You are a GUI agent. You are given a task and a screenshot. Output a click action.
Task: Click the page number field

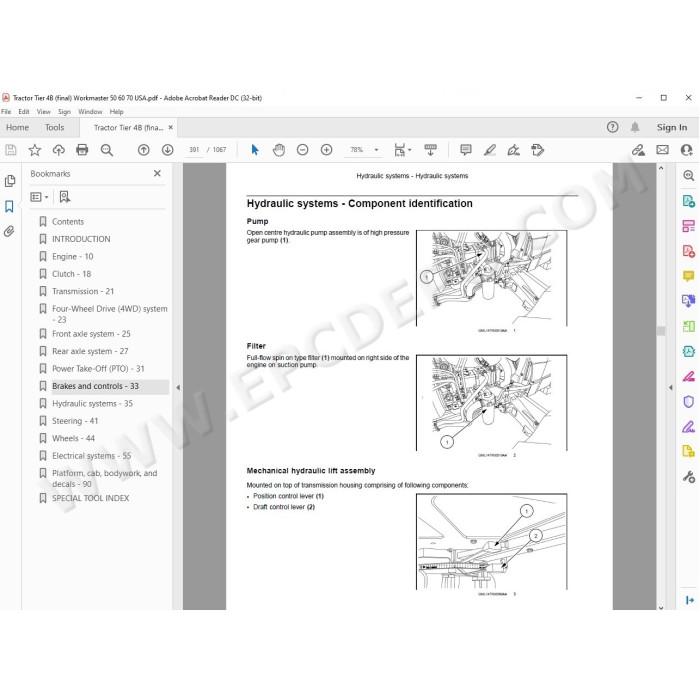coord(194,150)
